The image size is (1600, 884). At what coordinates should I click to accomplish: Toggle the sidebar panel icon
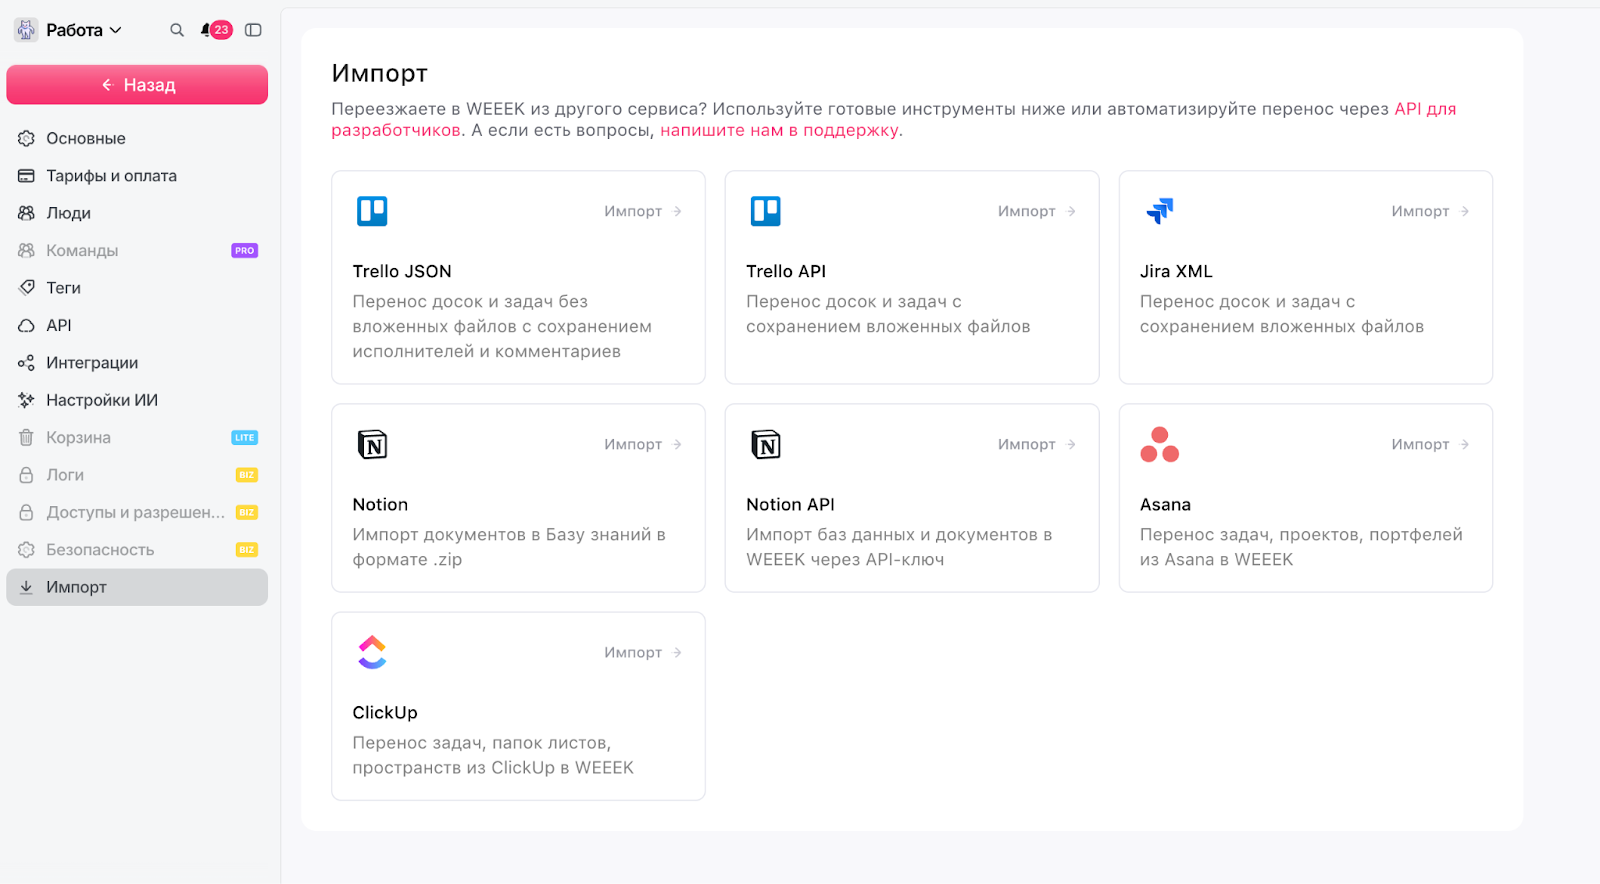pos(253,30)
